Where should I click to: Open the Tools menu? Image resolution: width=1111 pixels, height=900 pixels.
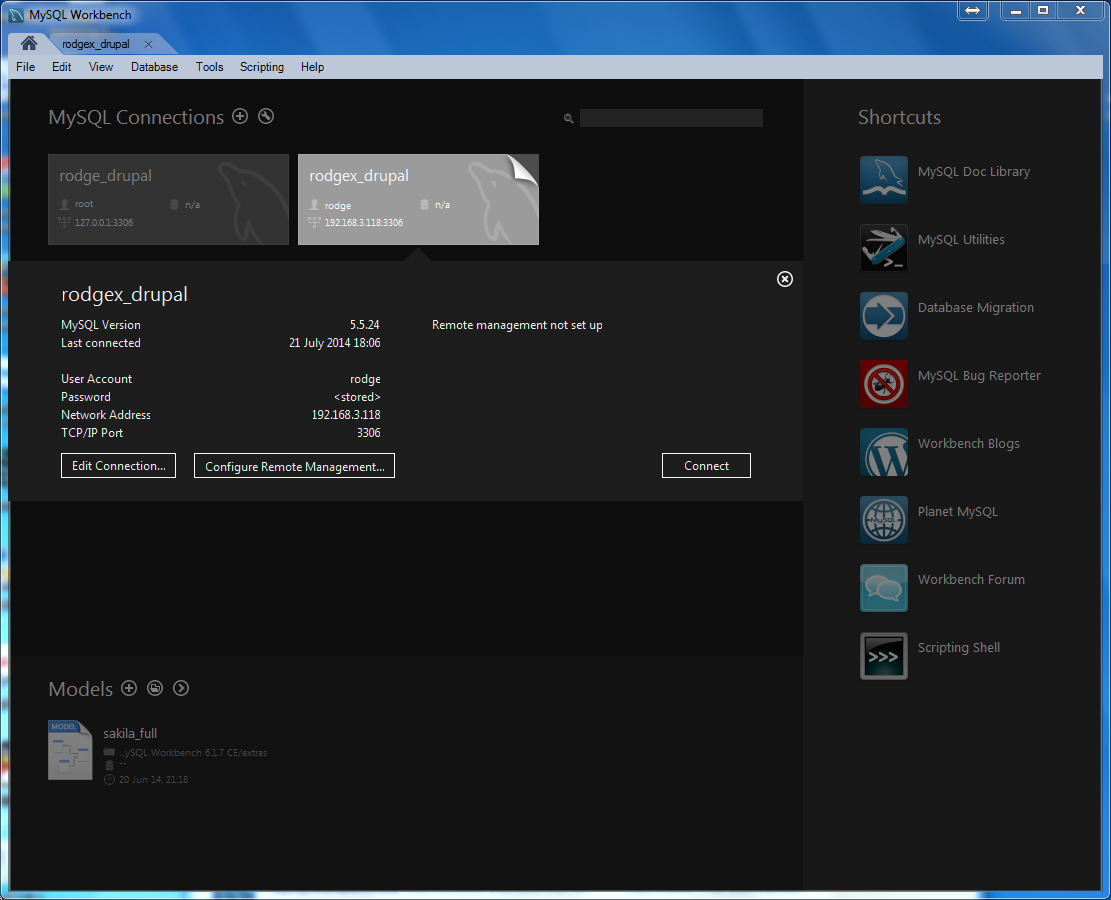click(210, 67)
